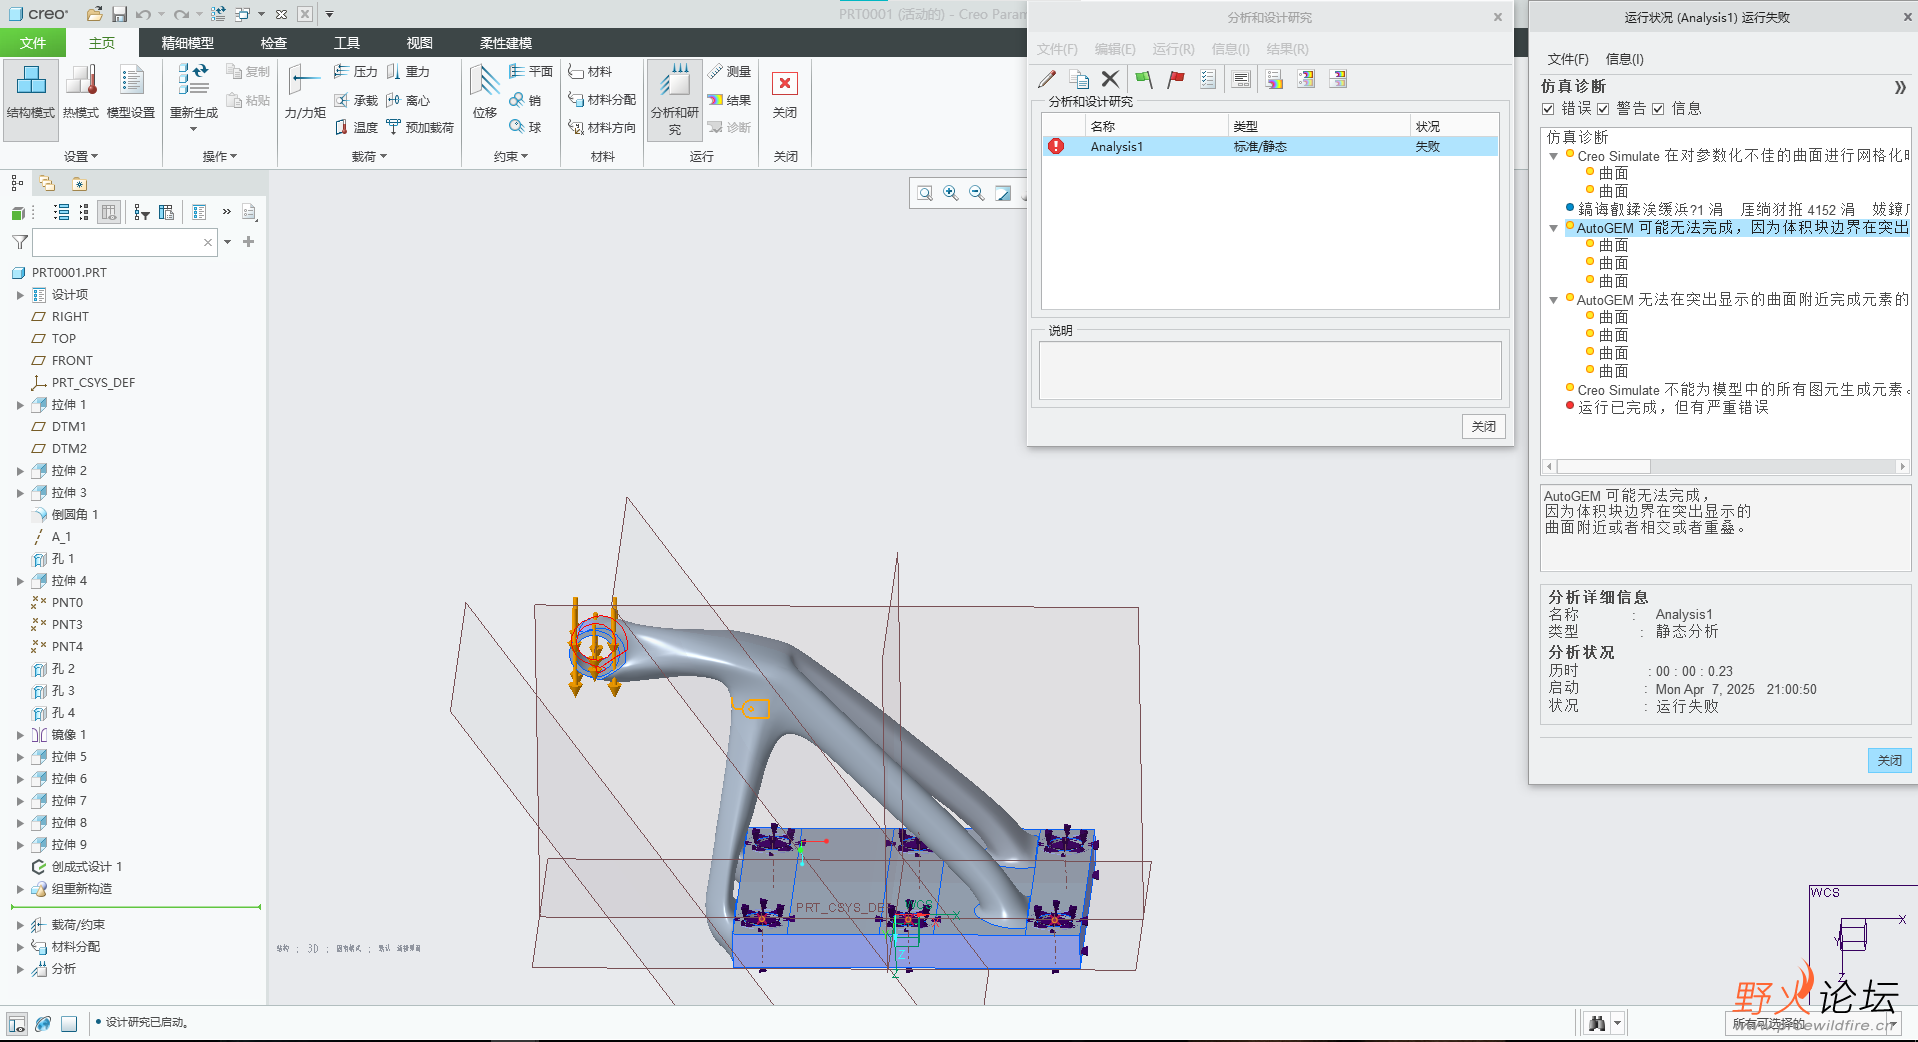Click the 名称 column header
1918x1042 pixels.
tap(1157, 126)
